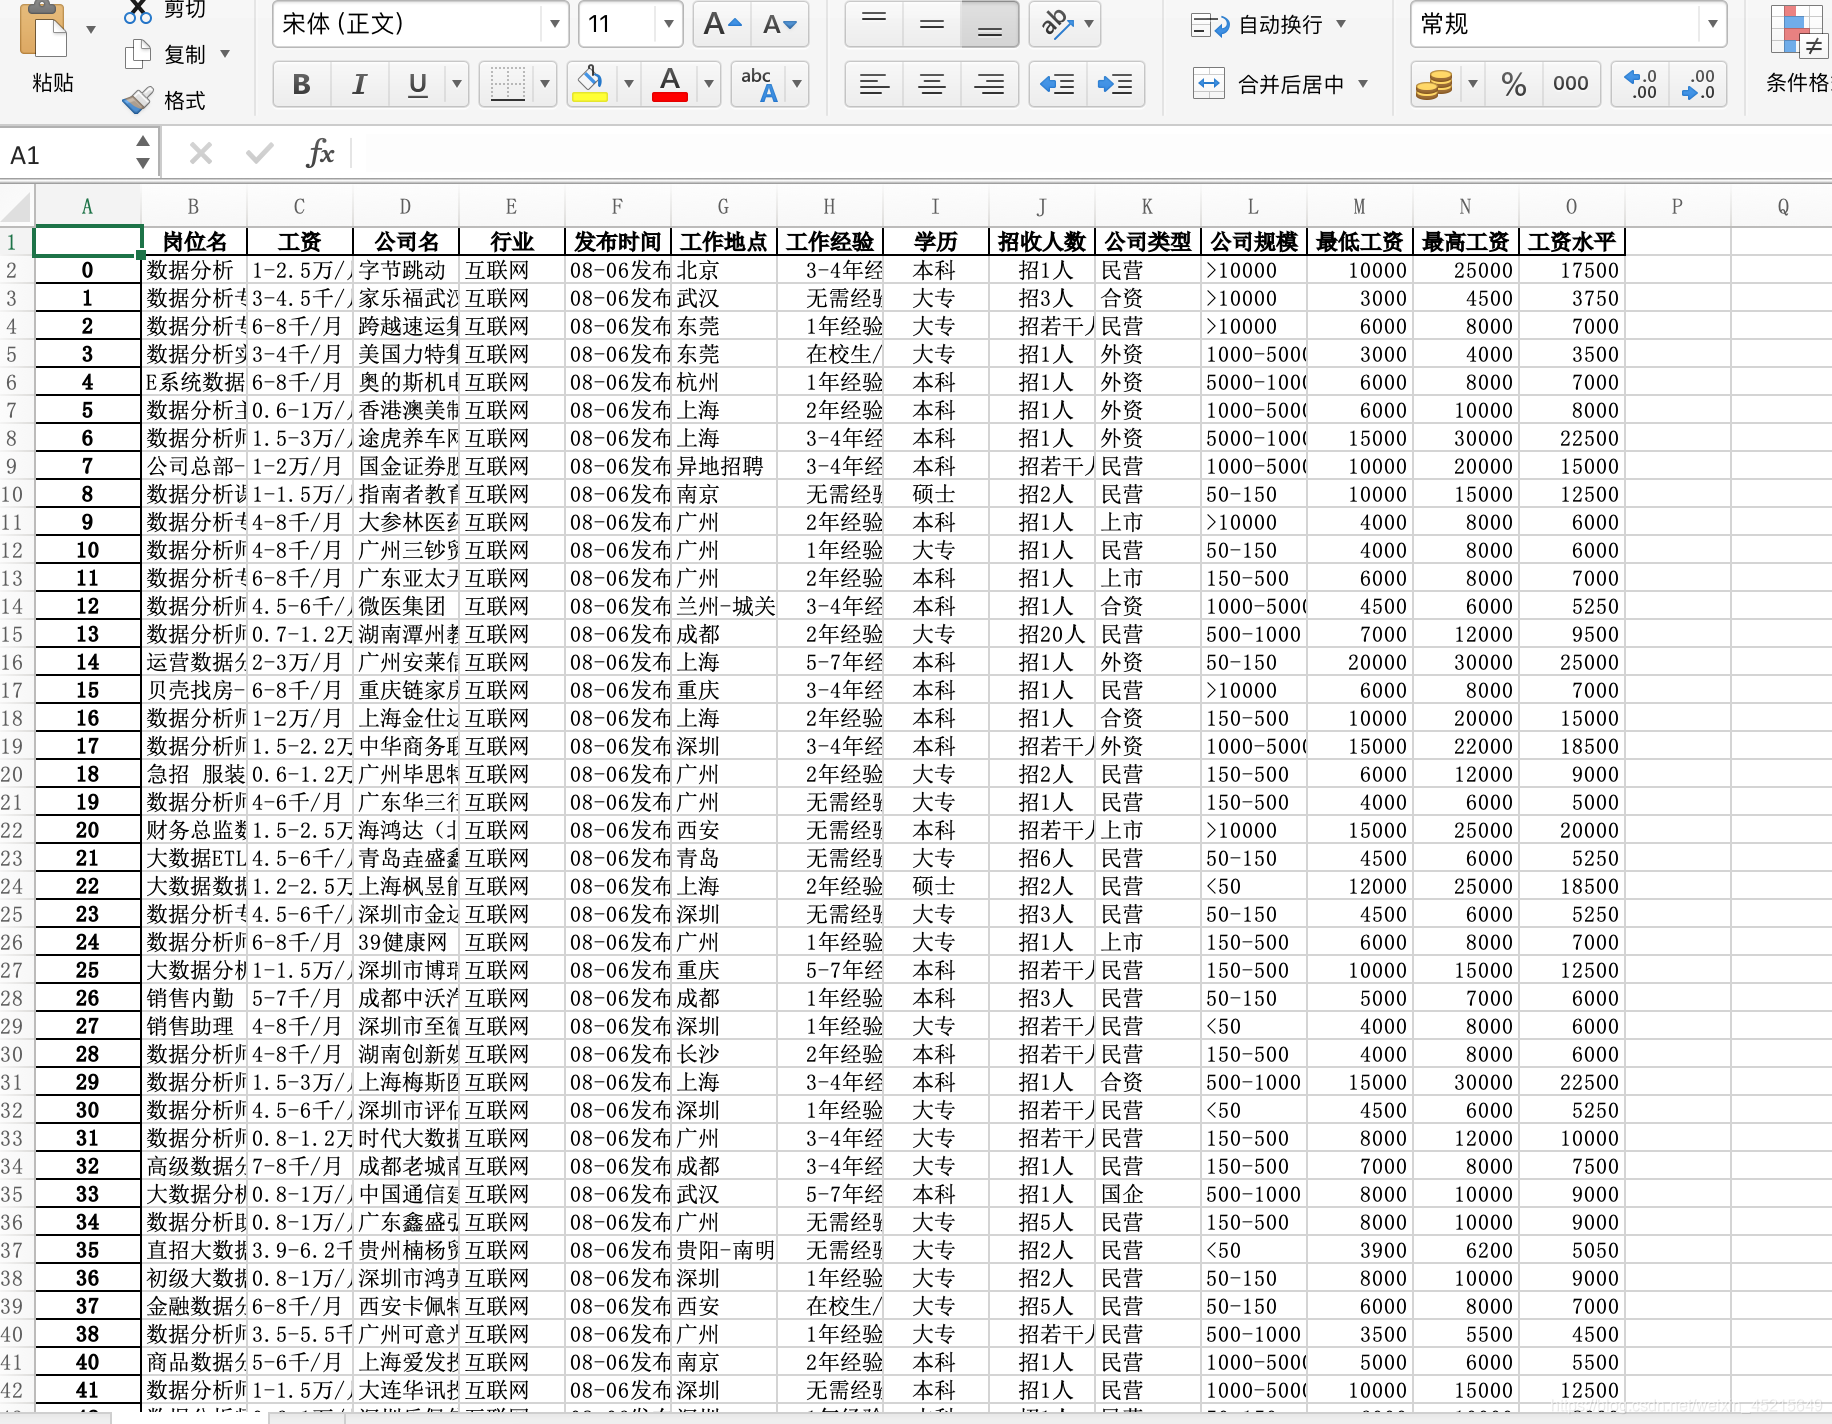Click the select all corner triangle
1832x1424 pixels.
(17, 207)
